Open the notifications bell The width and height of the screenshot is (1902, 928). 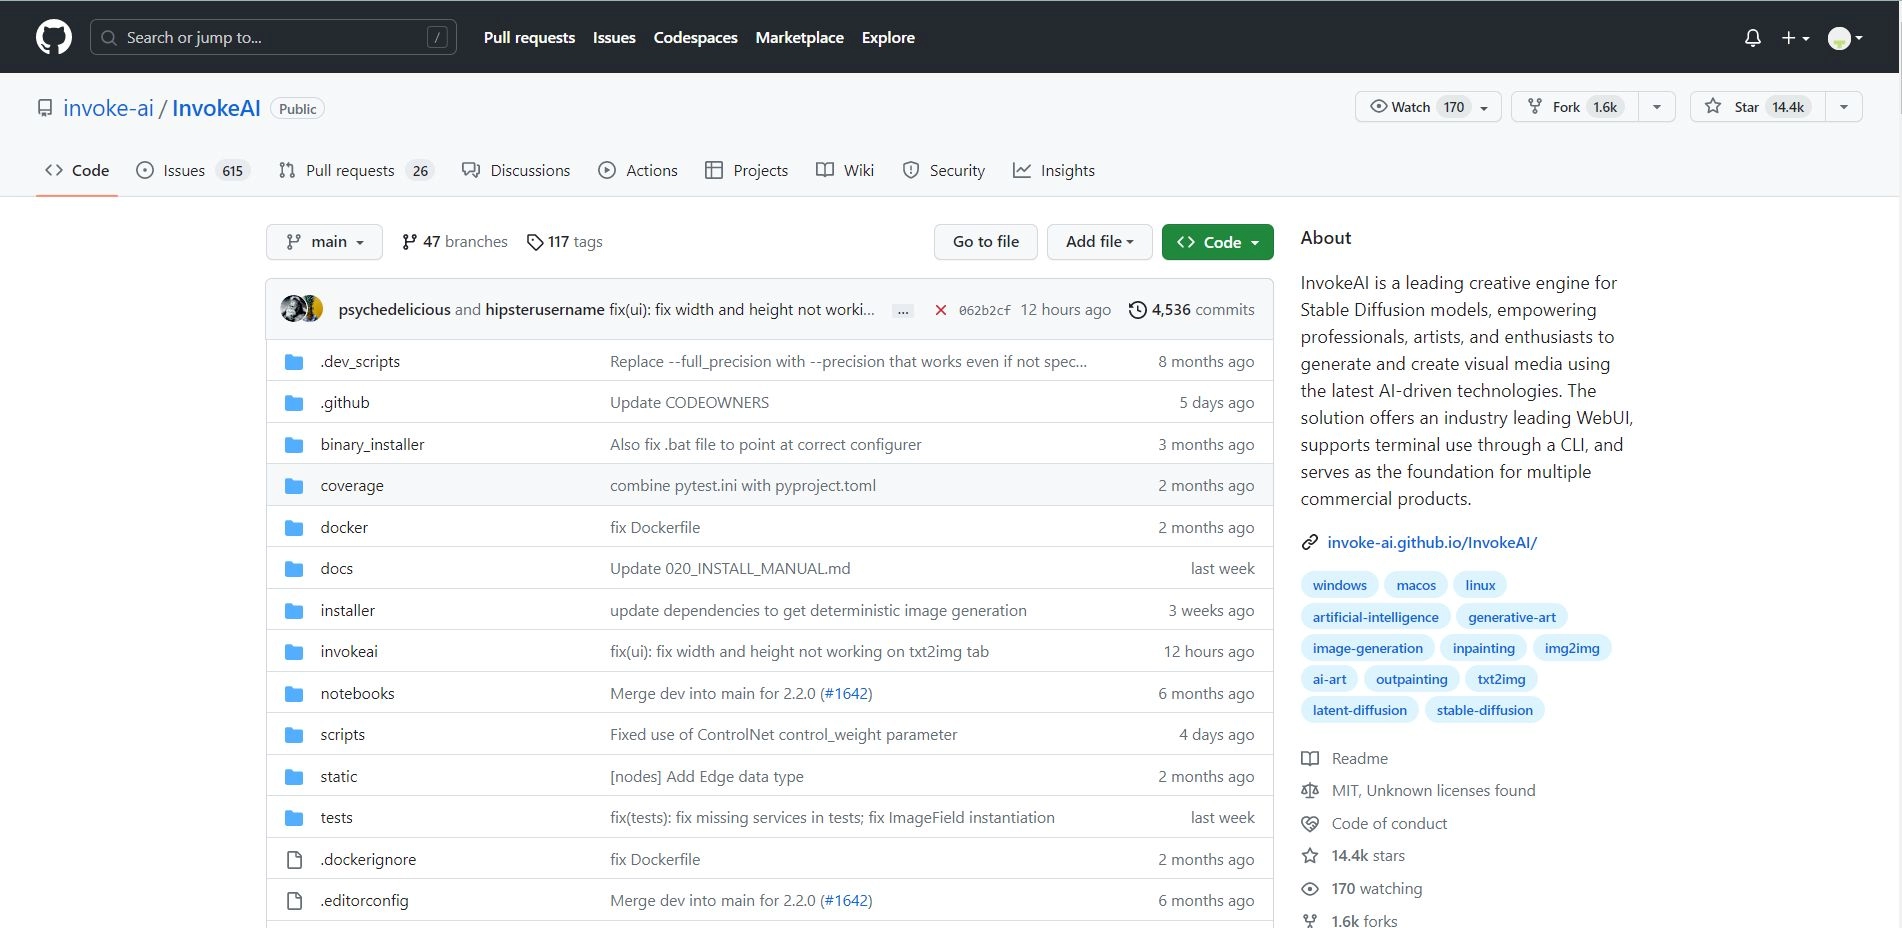[x=1752, y=38]
